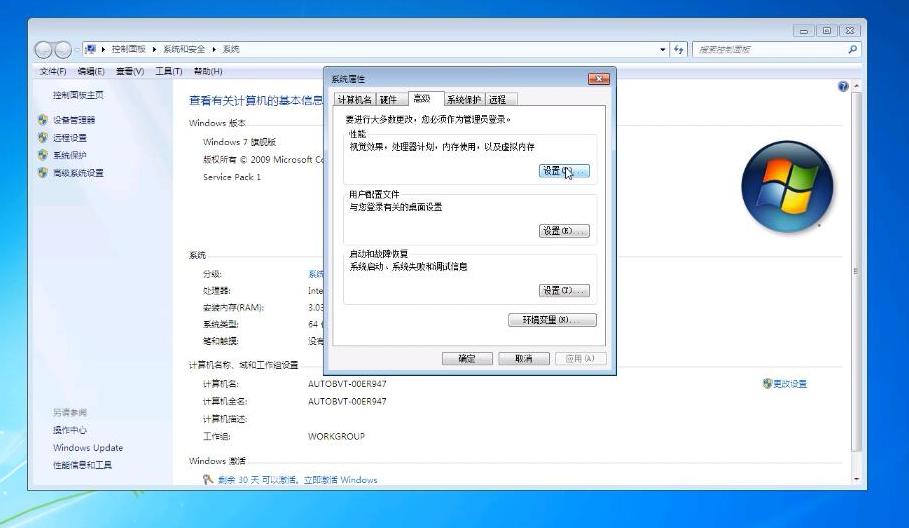Viewport: 909px width, 528px height.
Task: Click 设置 button in 用户配置文件 section
Action: 564,231
